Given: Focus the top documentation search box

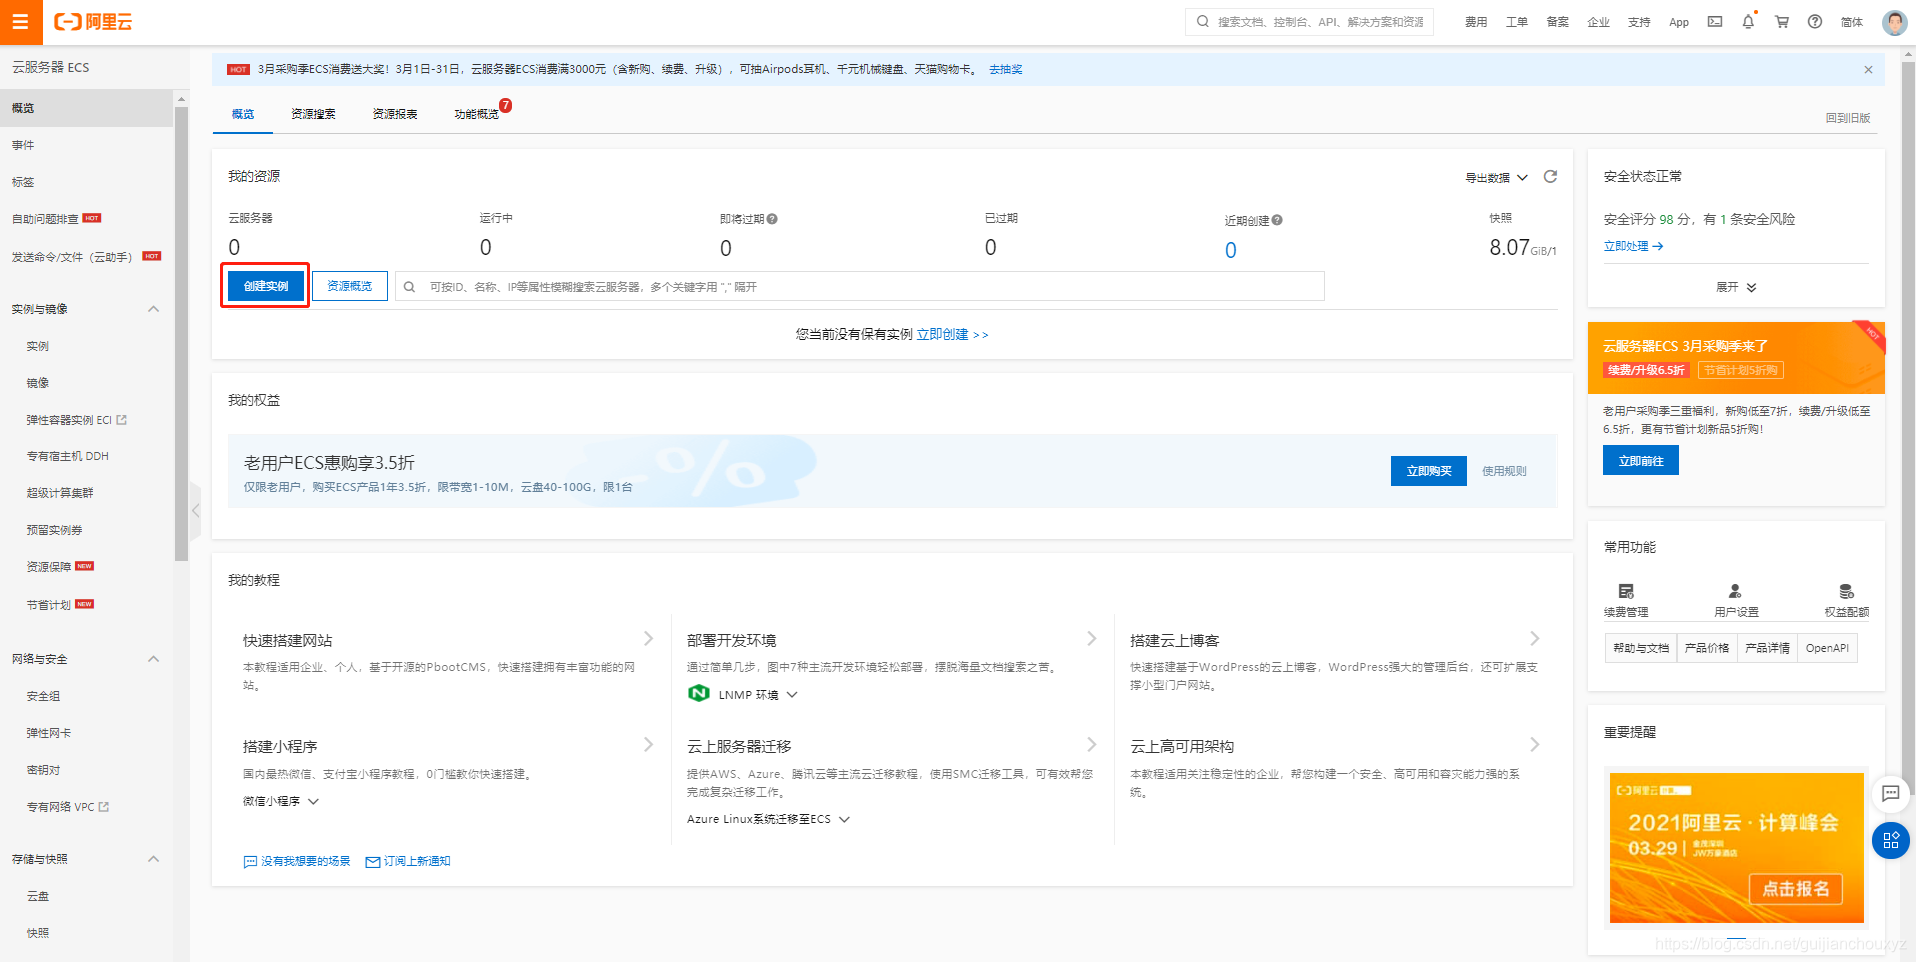Looking at the screenshot, I should [x=1310, y=22].
